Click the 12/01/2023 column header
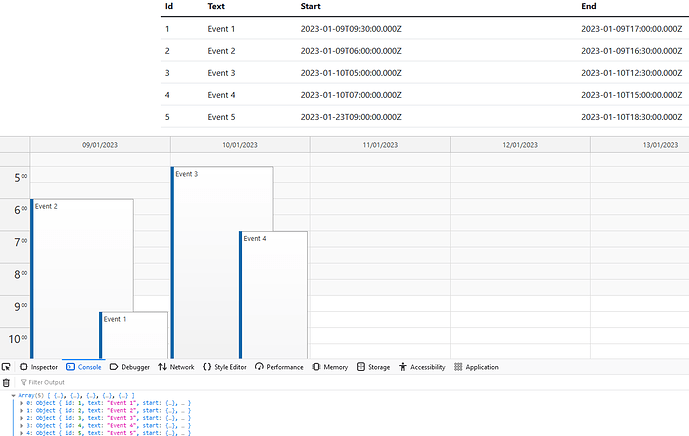Viewport: 689px width, 436px height. (x=520, y=145)
